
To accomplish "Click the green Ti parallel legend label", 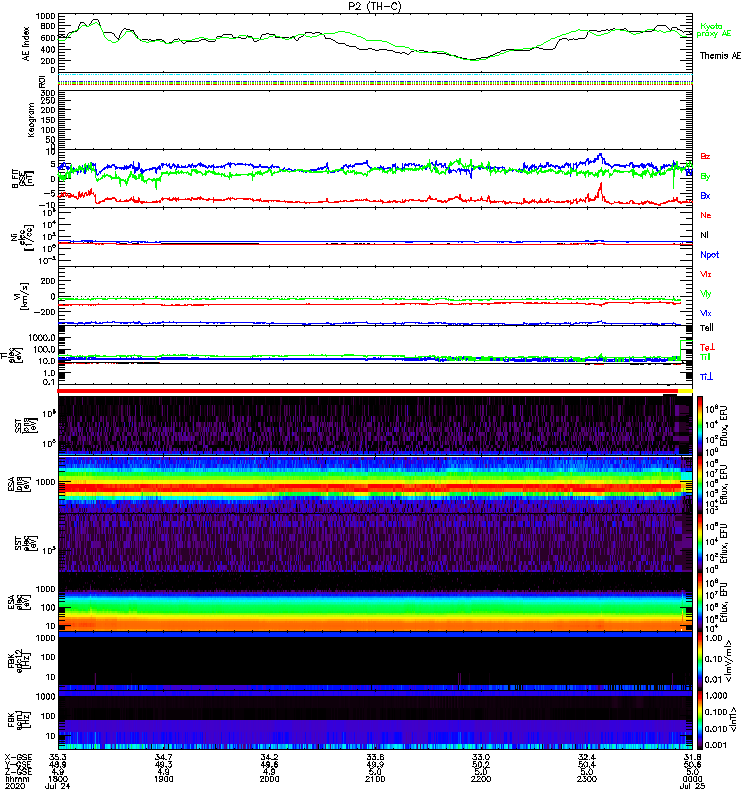I will [705, 357].
